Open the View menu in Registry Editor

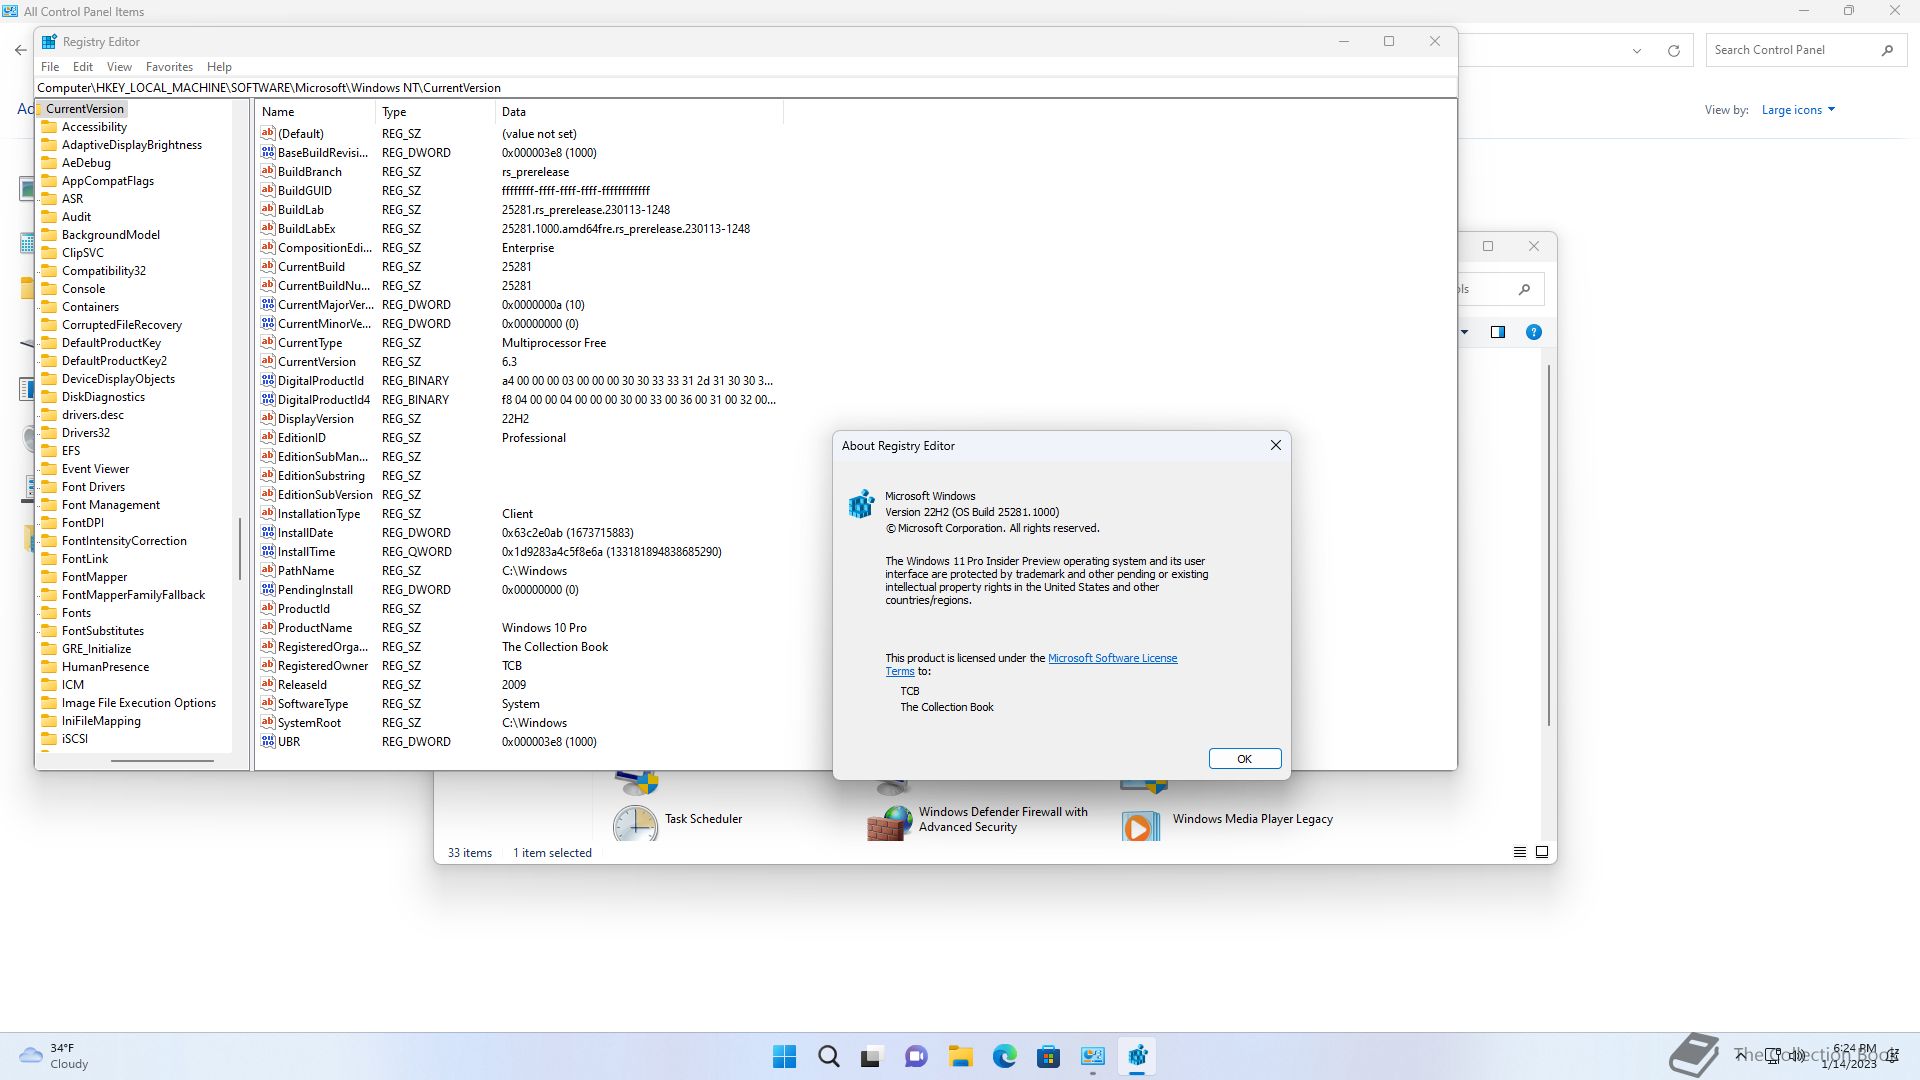pos(119,67)
